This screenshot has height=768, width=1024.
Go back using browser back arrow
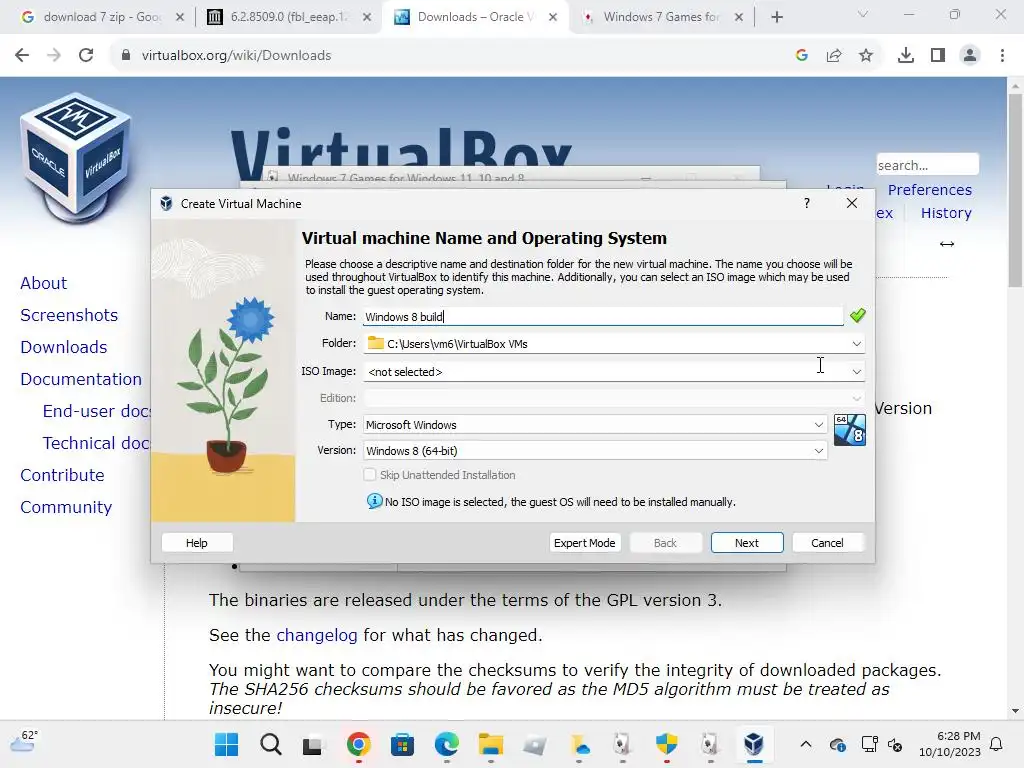pos(22,56)
